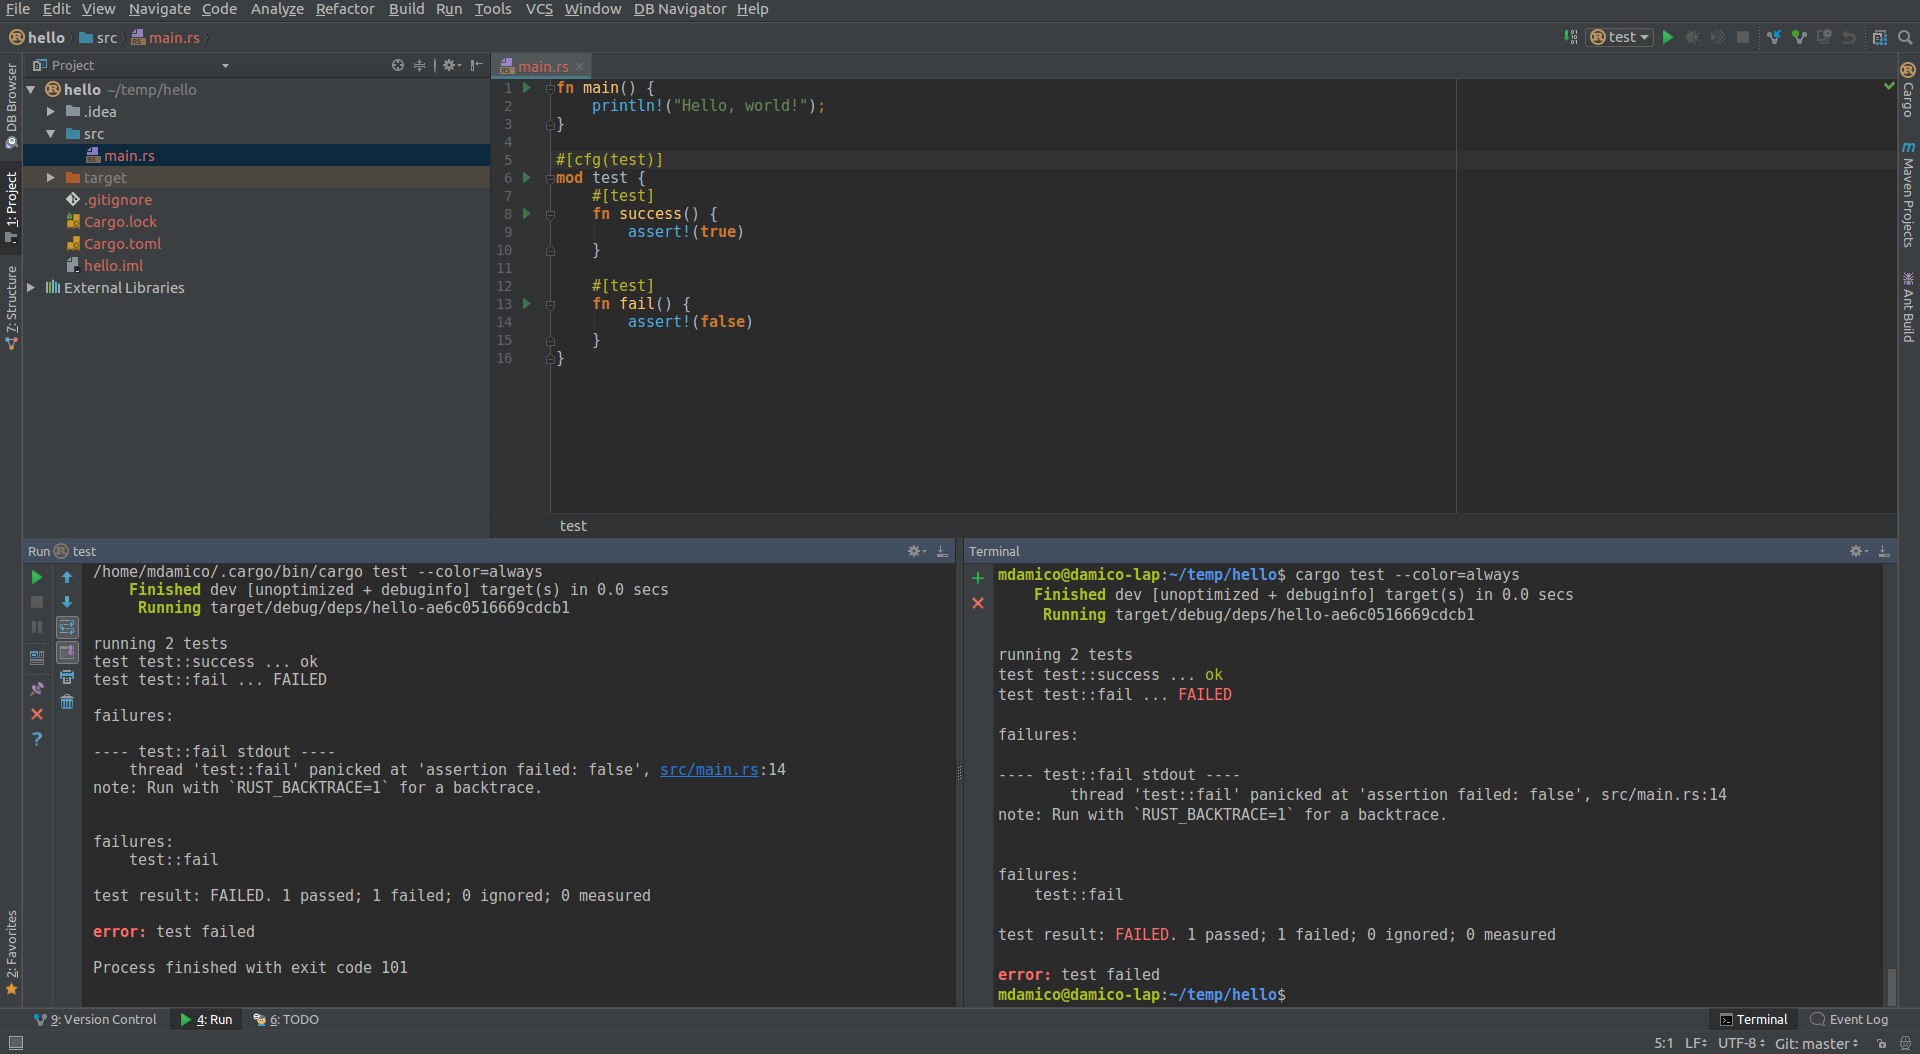1920x1054 pixels.
Task: Click the Make Project build icon
Action: click(1570, 37)
